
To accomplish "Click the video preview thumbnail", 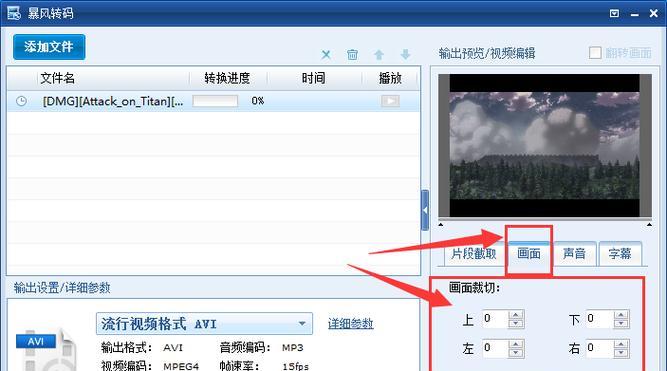I will [544, 146].
